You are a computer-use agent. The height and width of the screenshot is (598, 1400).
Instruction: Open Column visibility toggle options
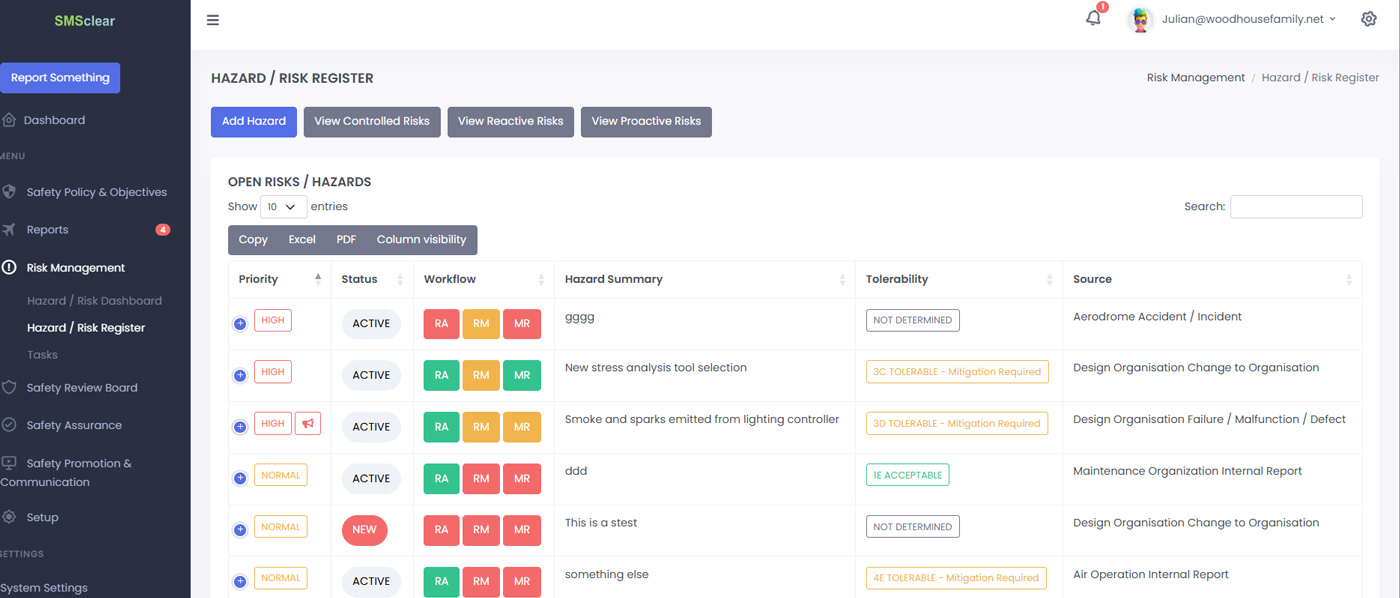(421, 240)
